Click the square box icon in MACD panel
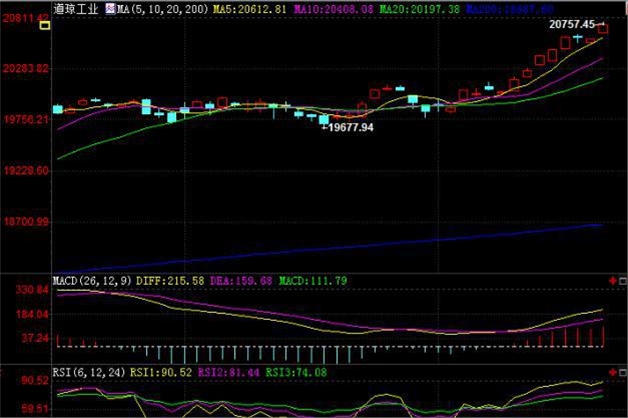The height and width of the screenshot is (418, 628). pyautogui.click(x=623, y=281)
